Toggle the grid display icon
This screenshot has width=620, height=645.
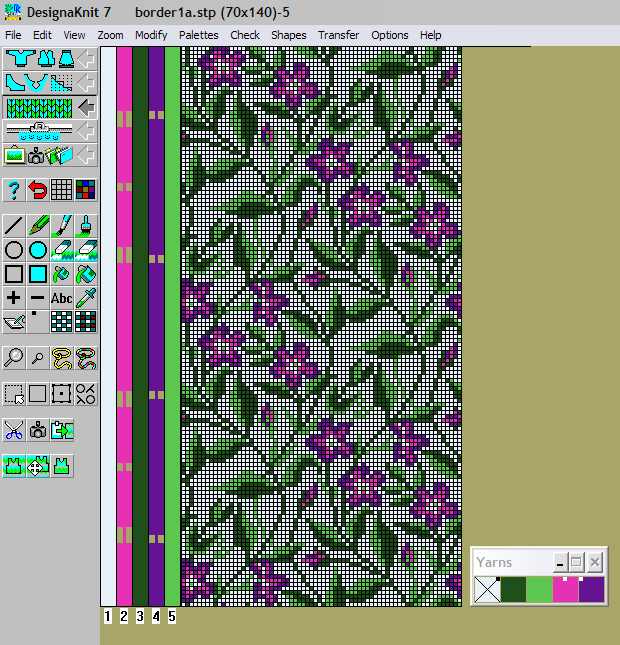point(62,190)
